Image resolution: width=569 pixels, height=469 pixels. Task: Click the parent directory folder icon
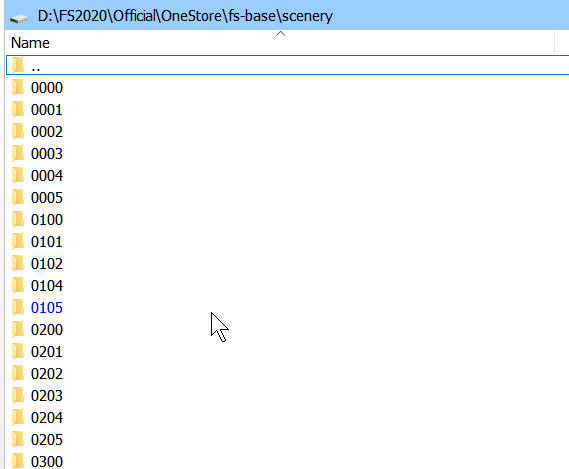18,65
